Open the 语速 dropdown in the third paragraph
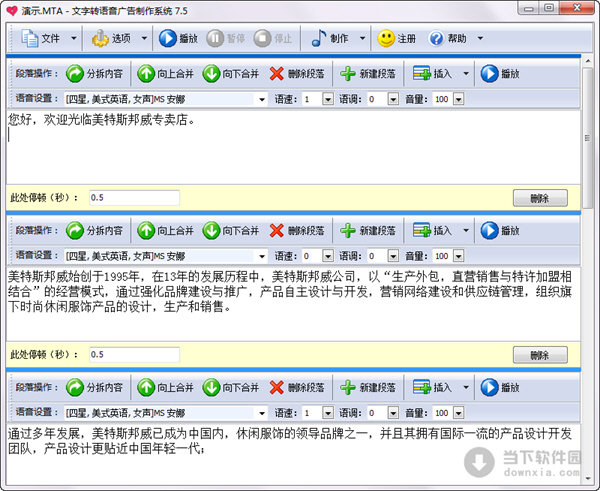Screen dimensions: 600x491 click(328, 413)
